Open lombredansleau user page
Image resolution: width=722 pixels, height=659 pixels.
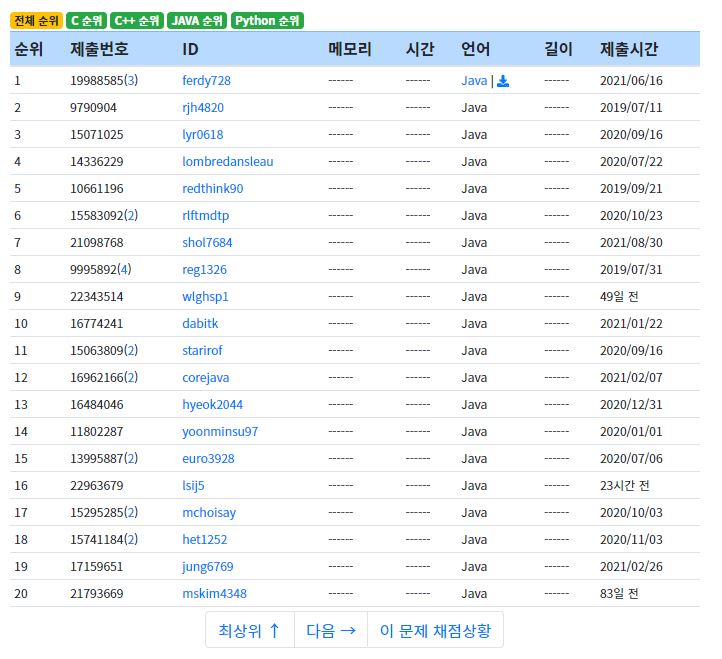click(x=228, y=162)
